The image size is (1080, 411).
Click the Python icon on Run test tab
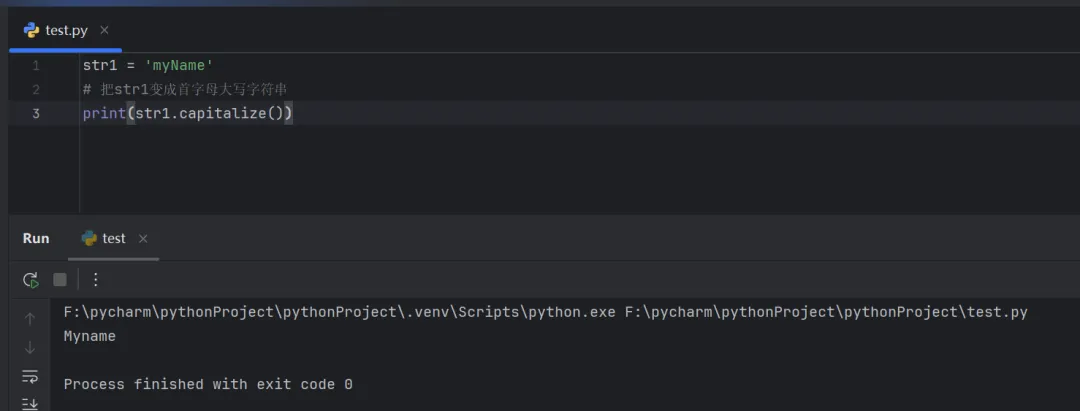pyautogui.click(x=89, y=238)
